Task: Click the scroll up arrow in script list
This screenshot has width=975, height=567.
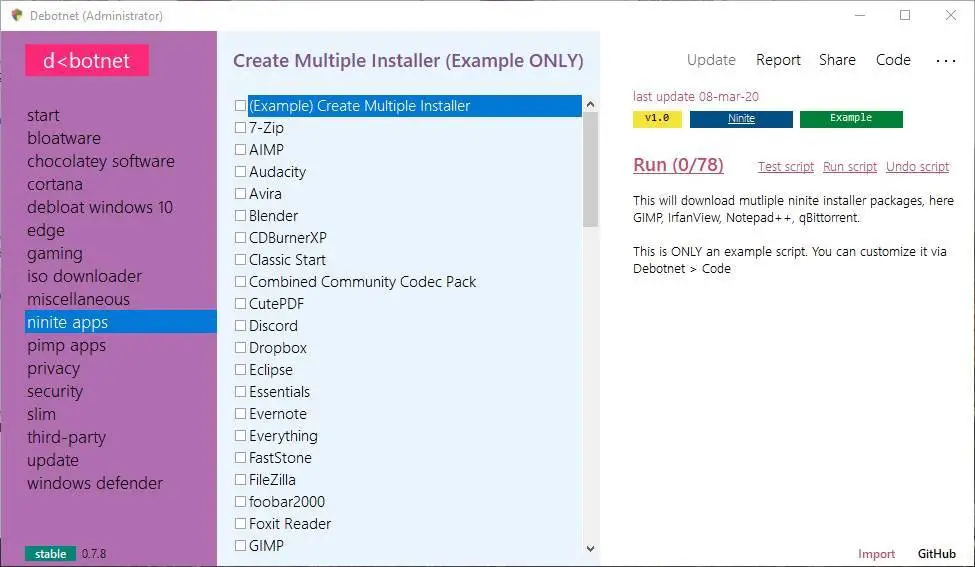Action: pyautogui.click(x=590, y=104)
